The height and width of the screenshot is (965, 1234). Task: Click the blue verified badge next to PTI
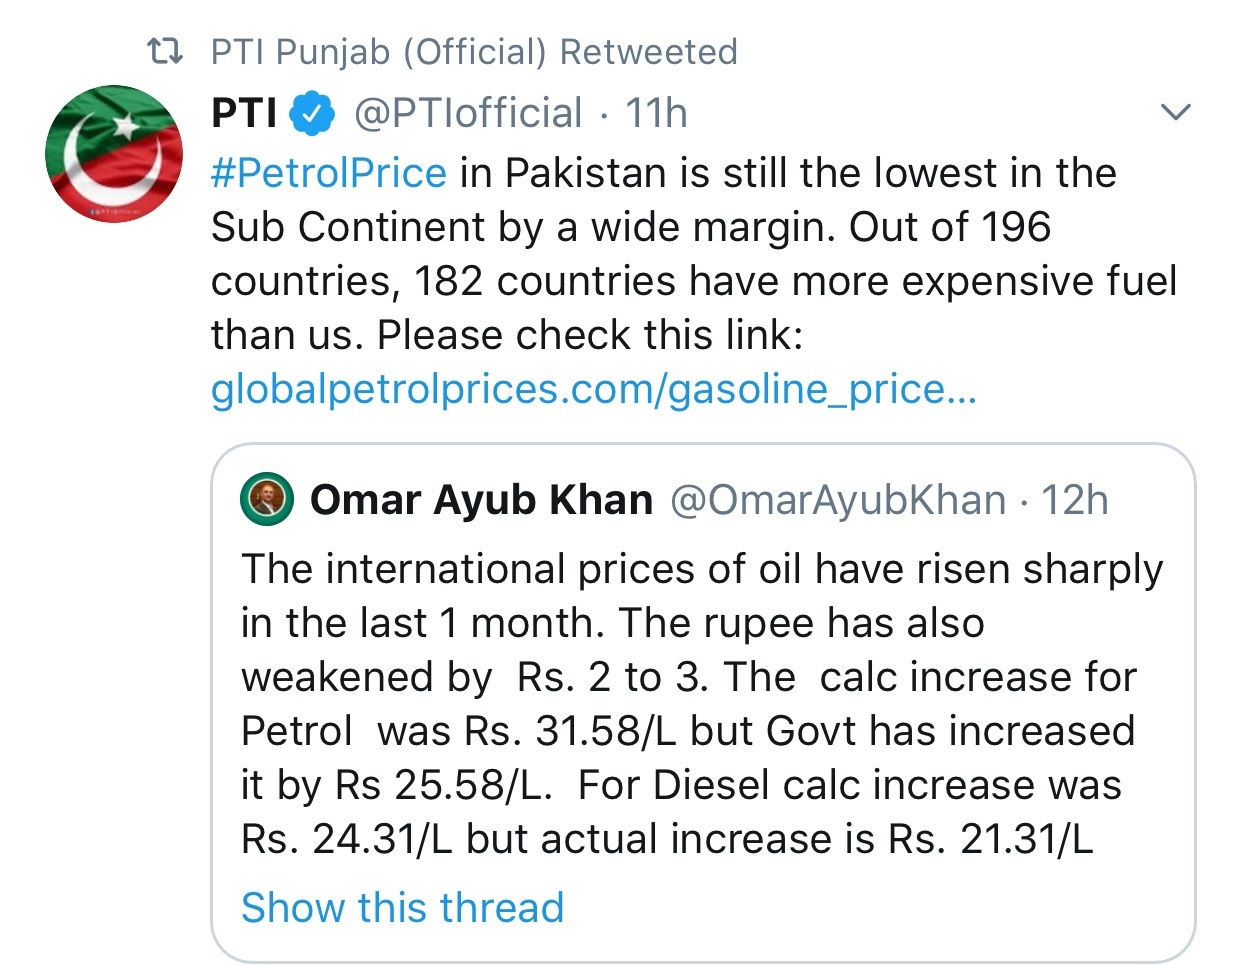pyautogui.click(x=312, y=114)
